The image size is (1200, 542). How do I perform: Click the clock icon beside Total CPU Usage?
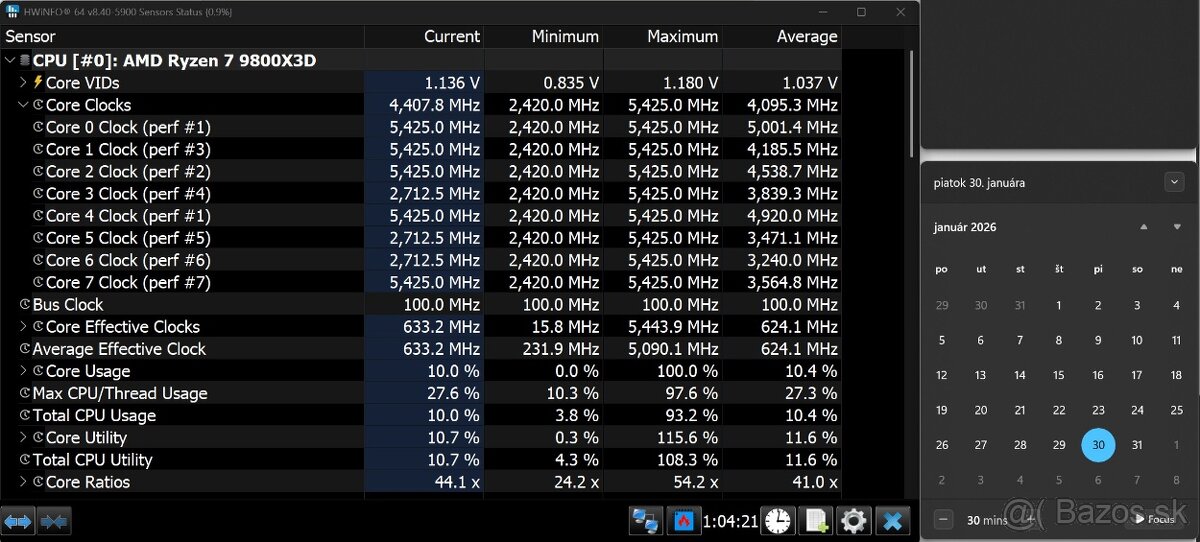[25, 415]
